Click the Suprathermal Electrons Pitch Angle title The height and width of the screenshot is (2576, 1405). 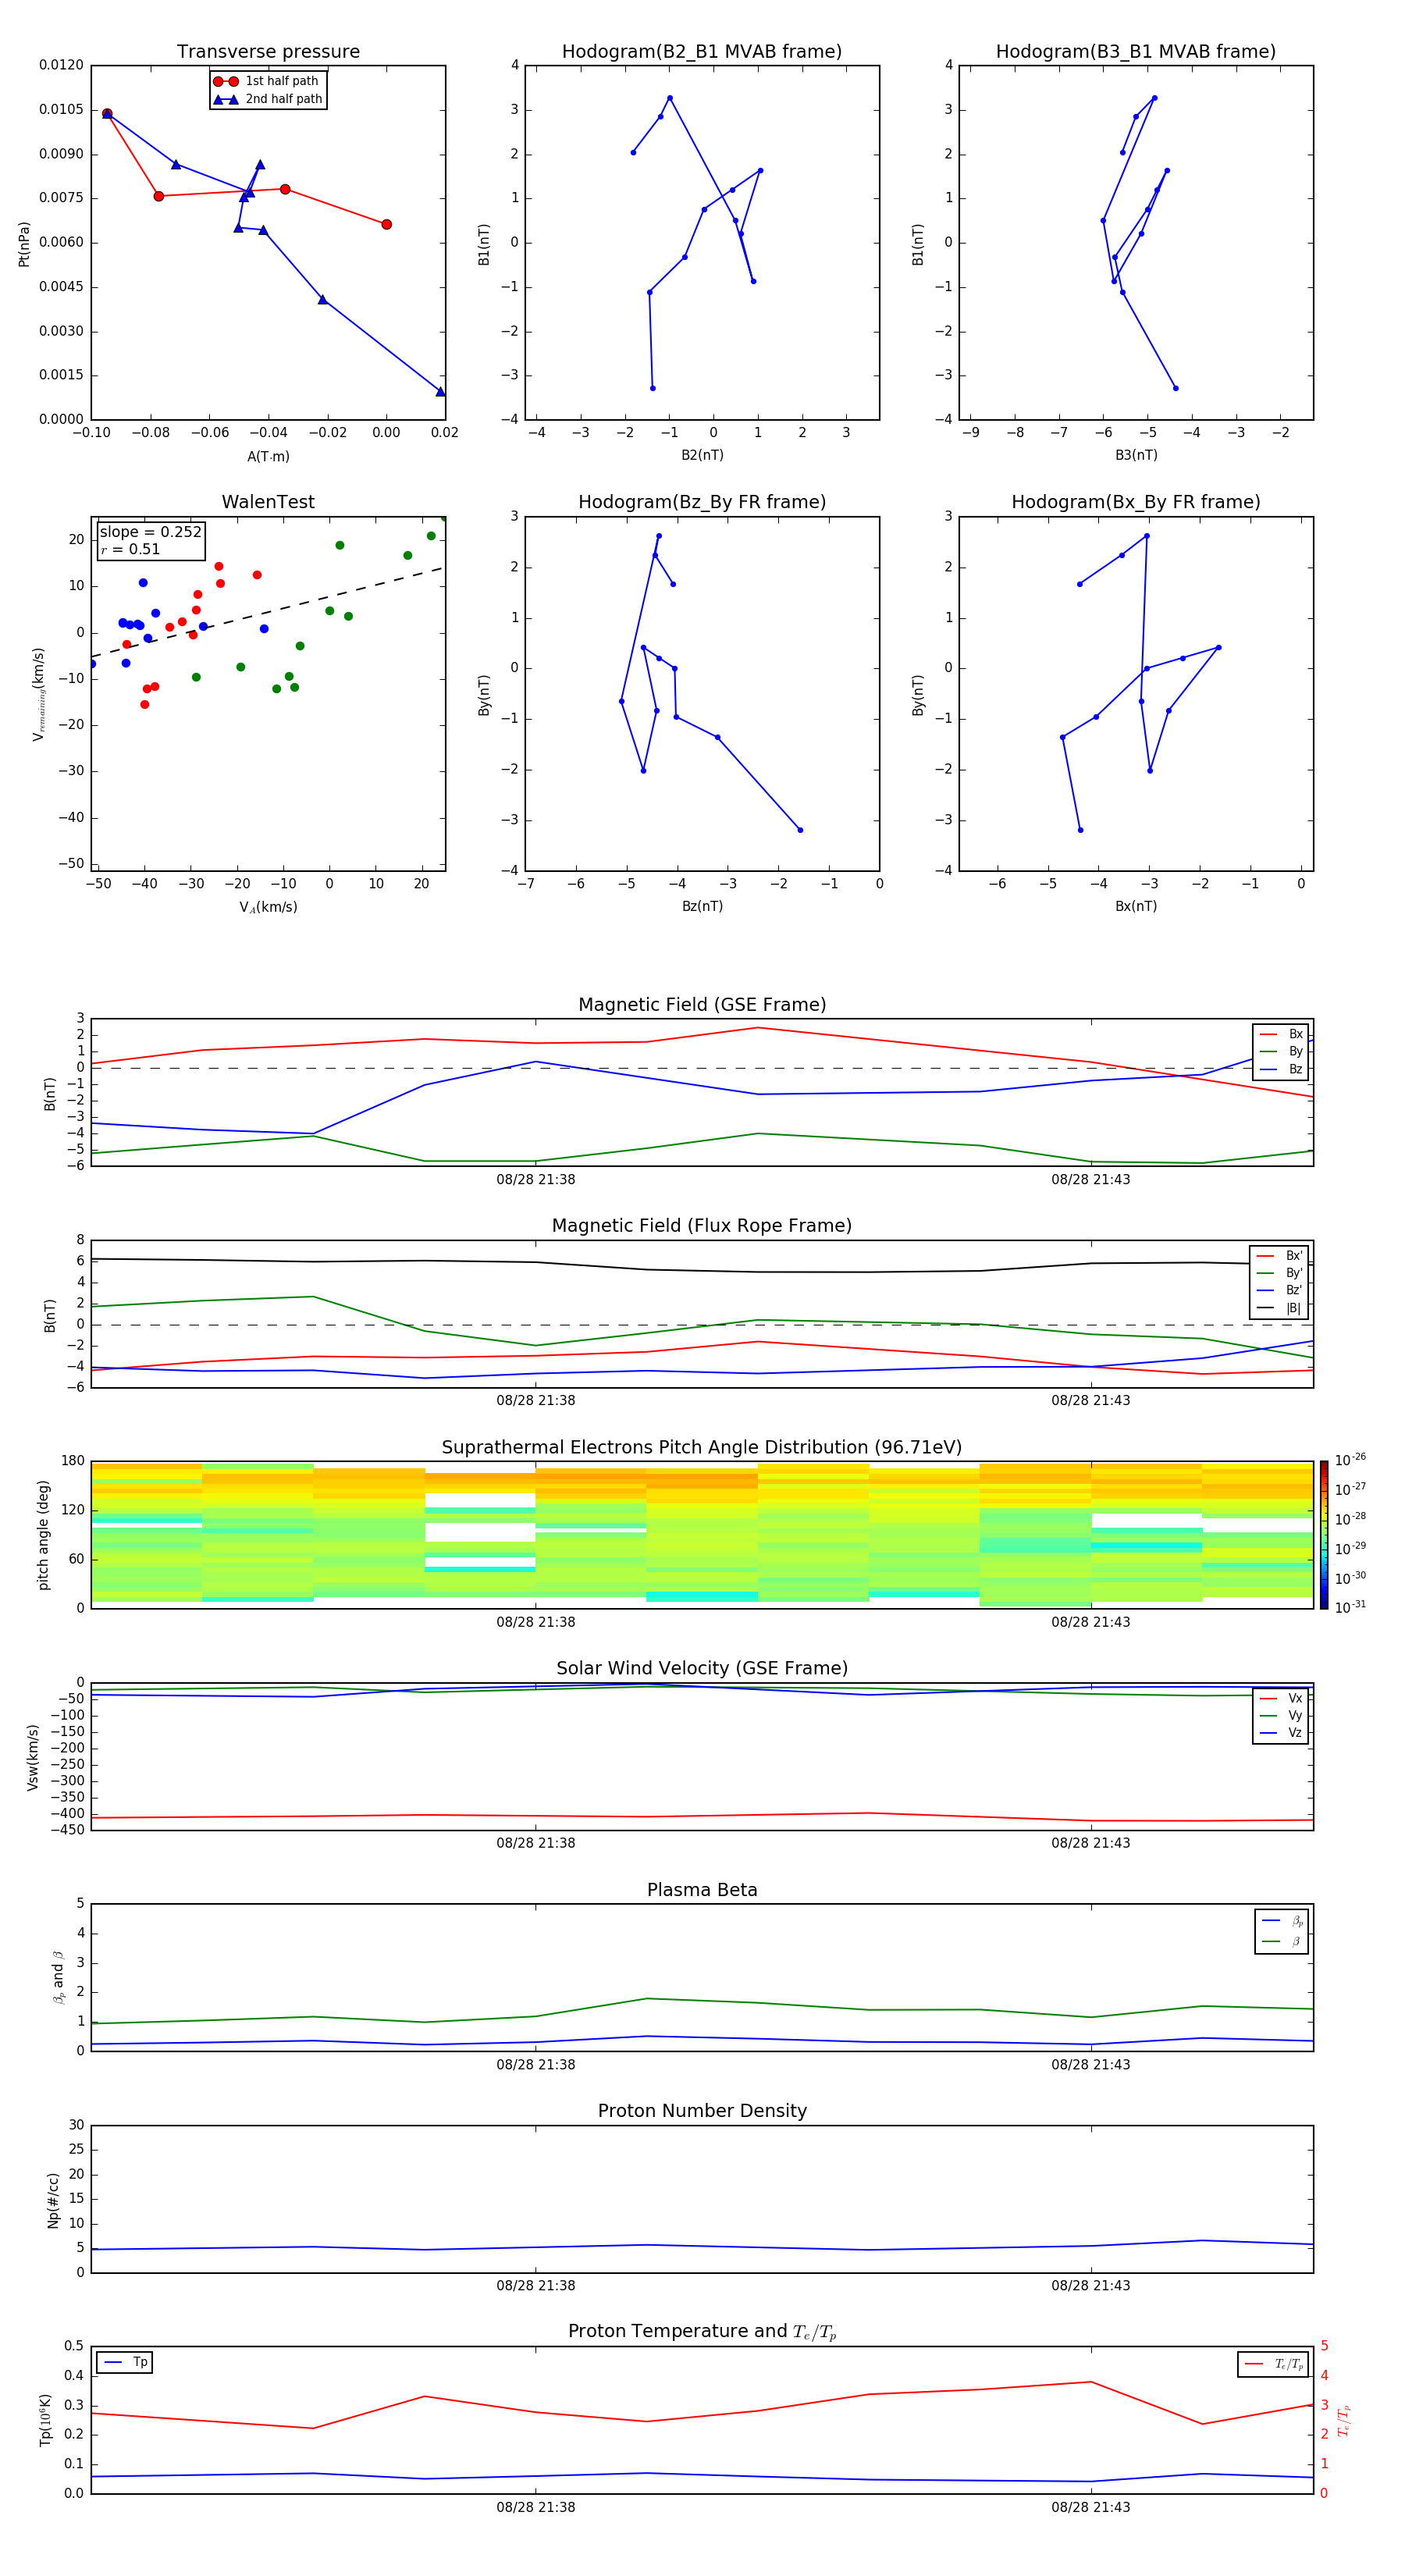click(x=702, y=1448)
